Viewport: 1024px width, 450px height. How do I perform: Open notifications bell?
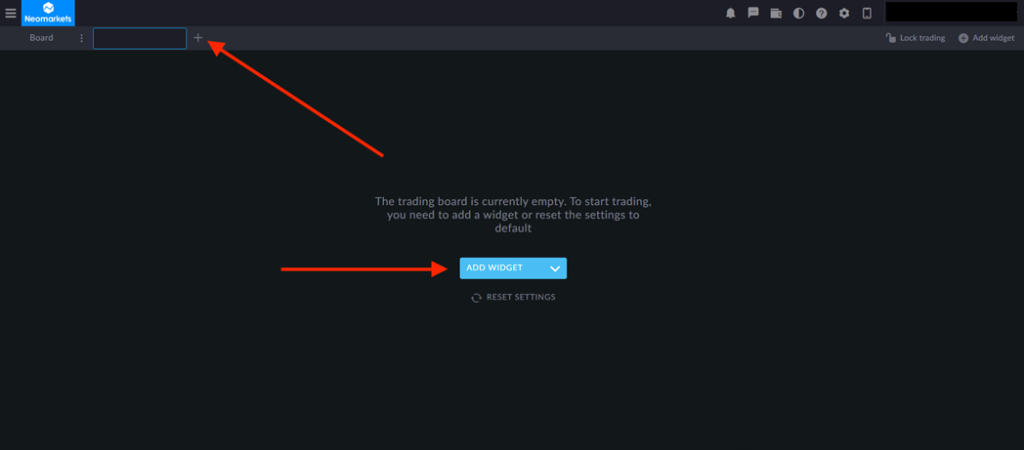click(x=730, y=13)
